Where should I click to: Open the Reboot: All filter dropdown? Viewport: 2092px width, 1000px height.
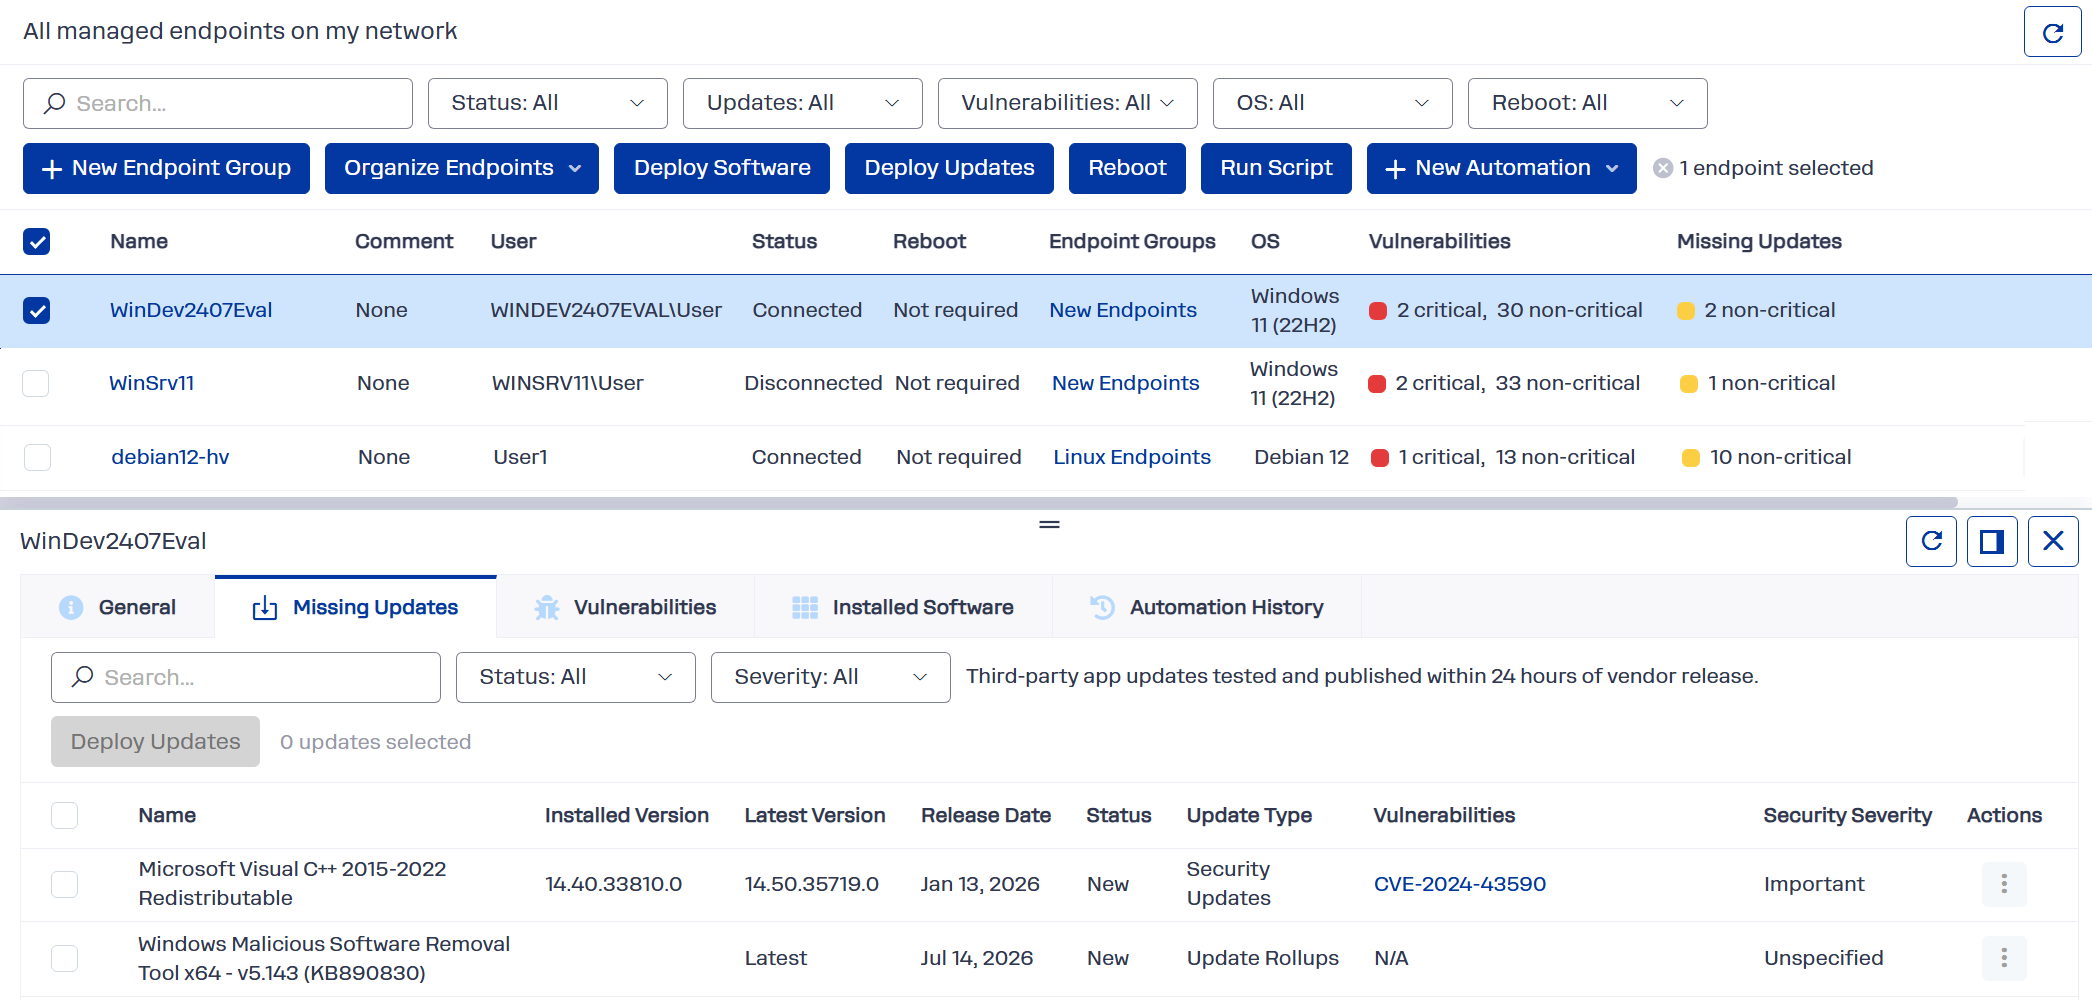1588,103
